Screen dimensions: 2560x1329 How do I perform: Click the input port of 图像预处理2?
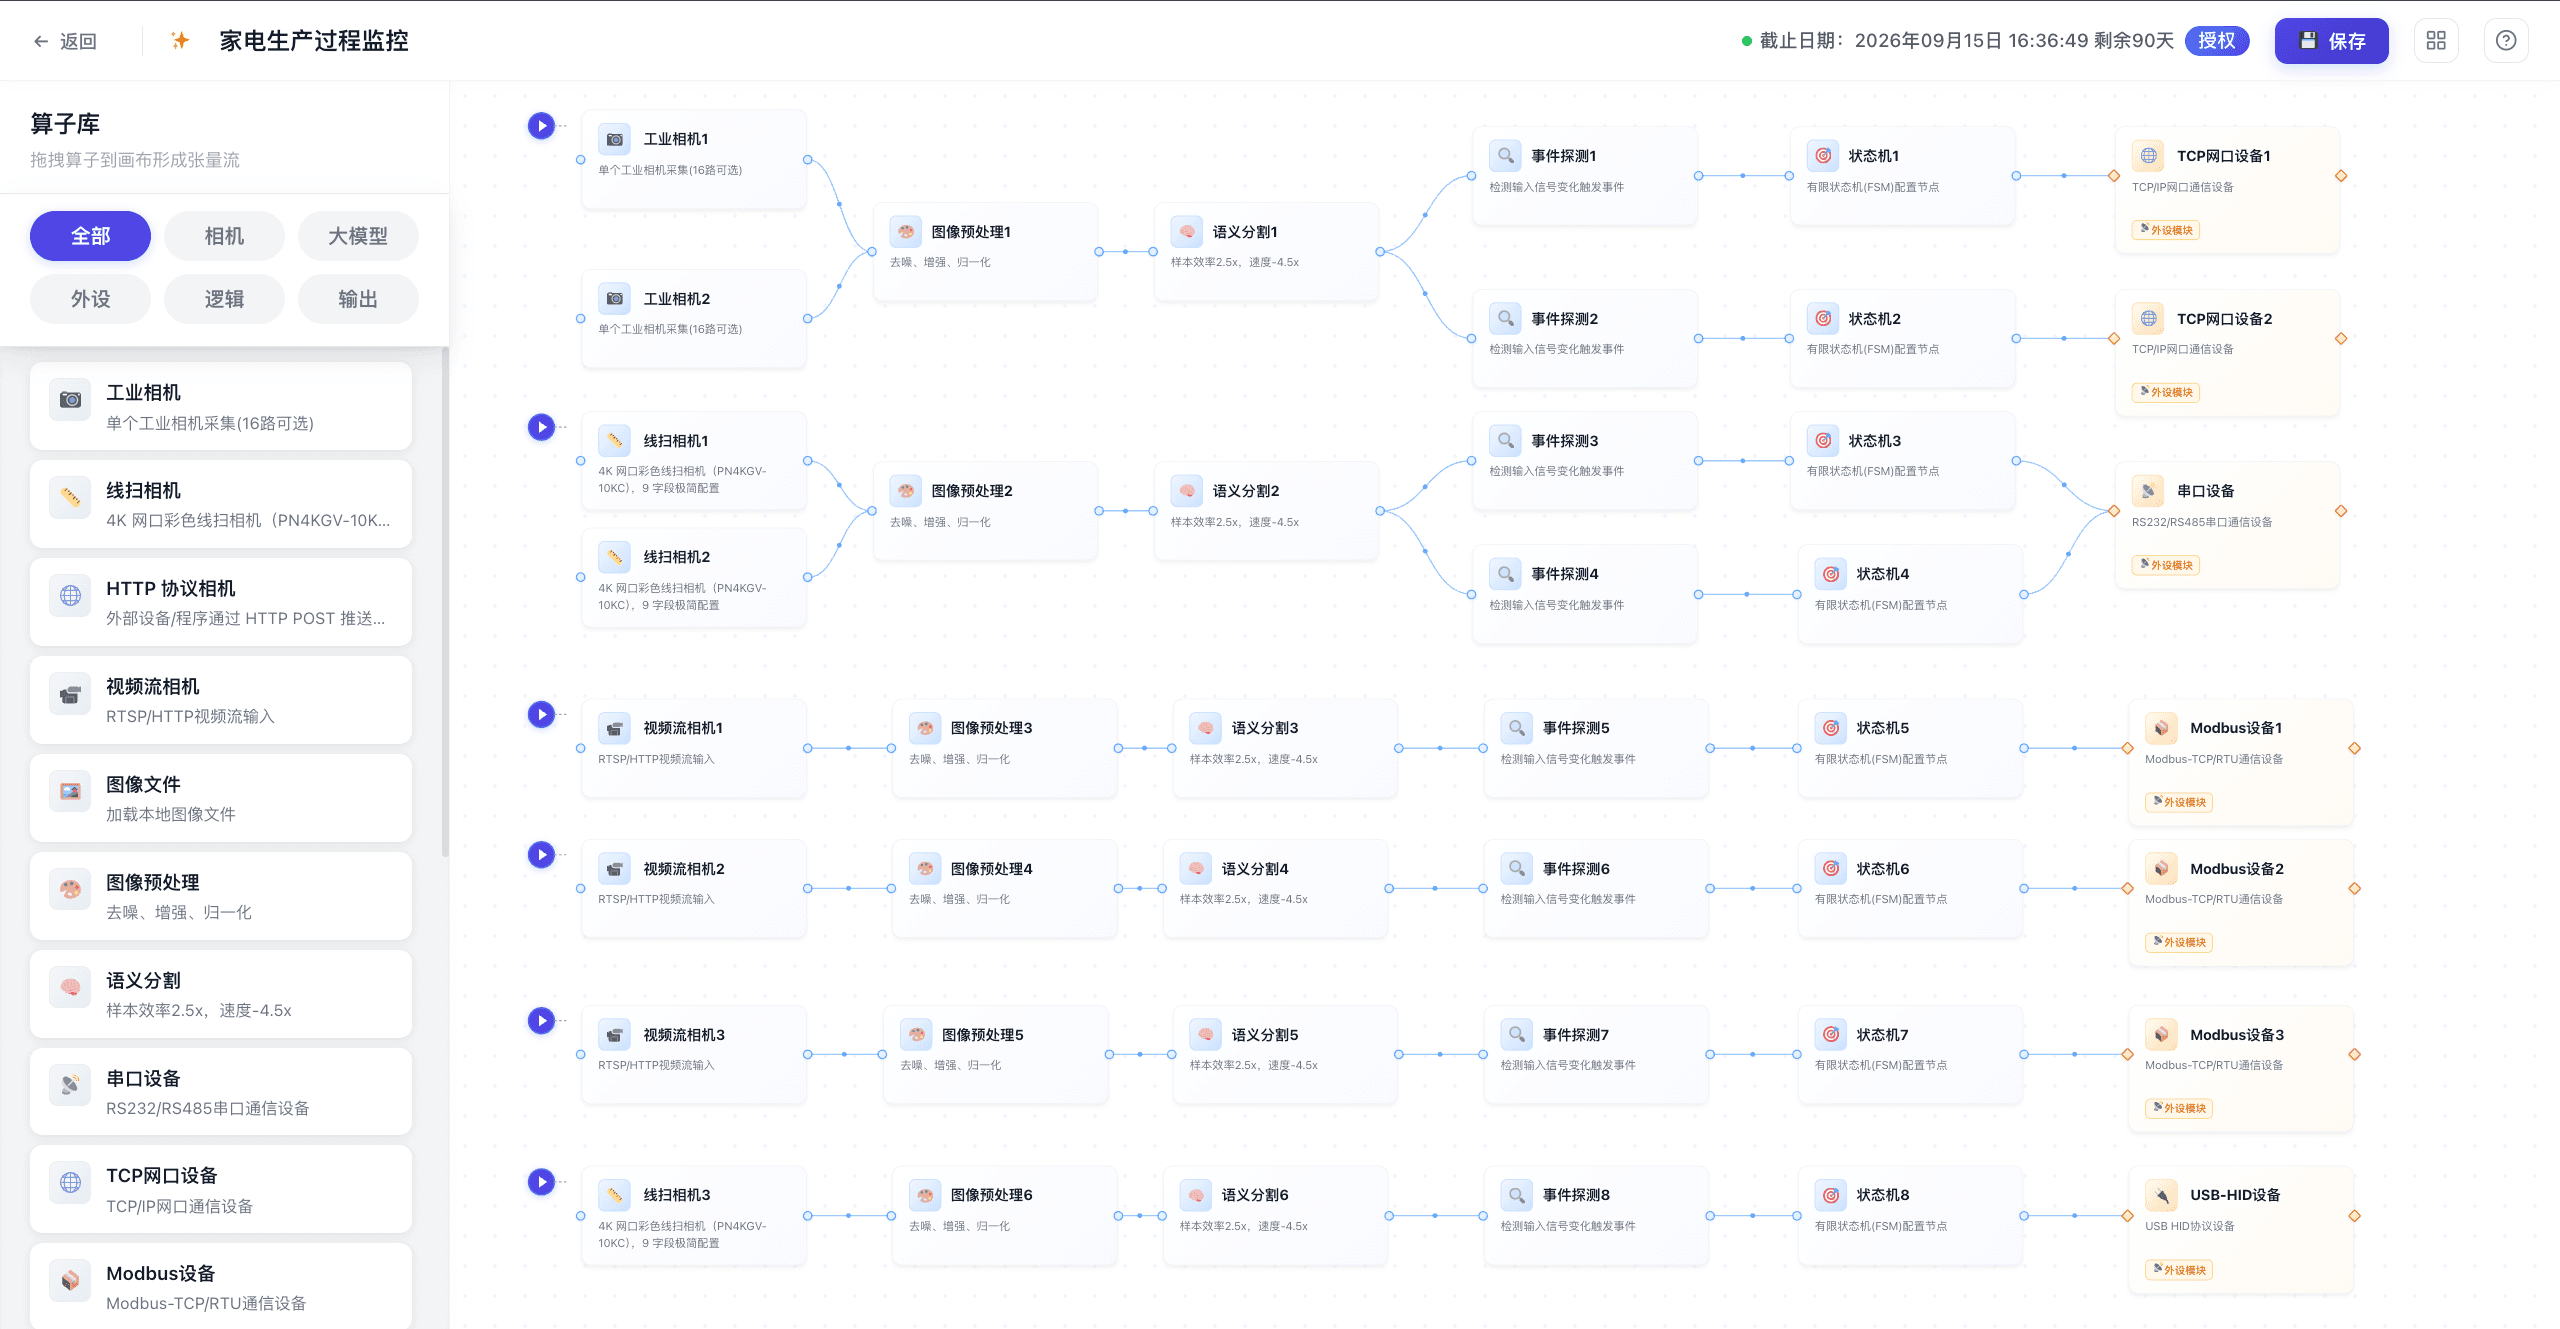(x=872, y=511)
